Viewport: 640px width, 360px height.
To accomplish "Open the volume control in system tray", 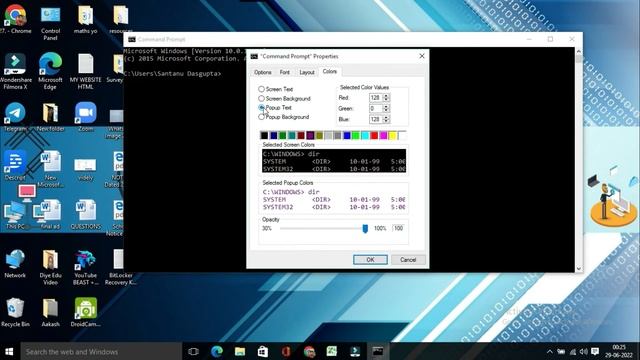I will pyautogui.click(x=584, y=351).
